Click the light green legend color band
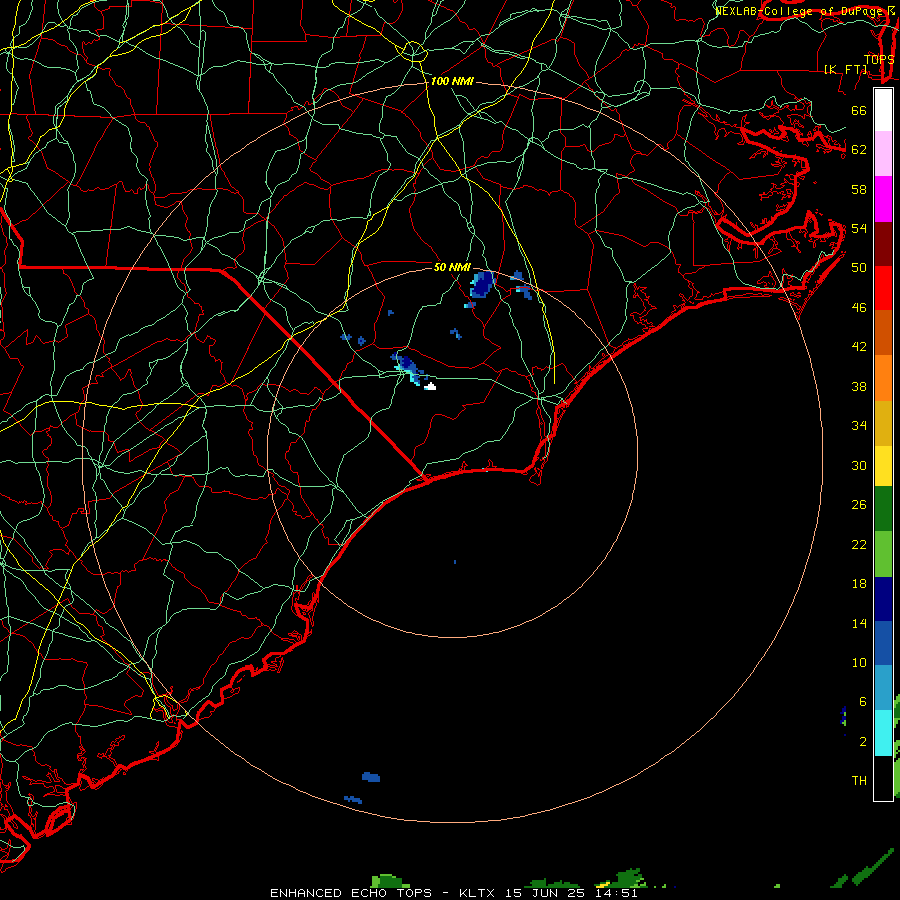The image size is (900, 900). point(883,553)
